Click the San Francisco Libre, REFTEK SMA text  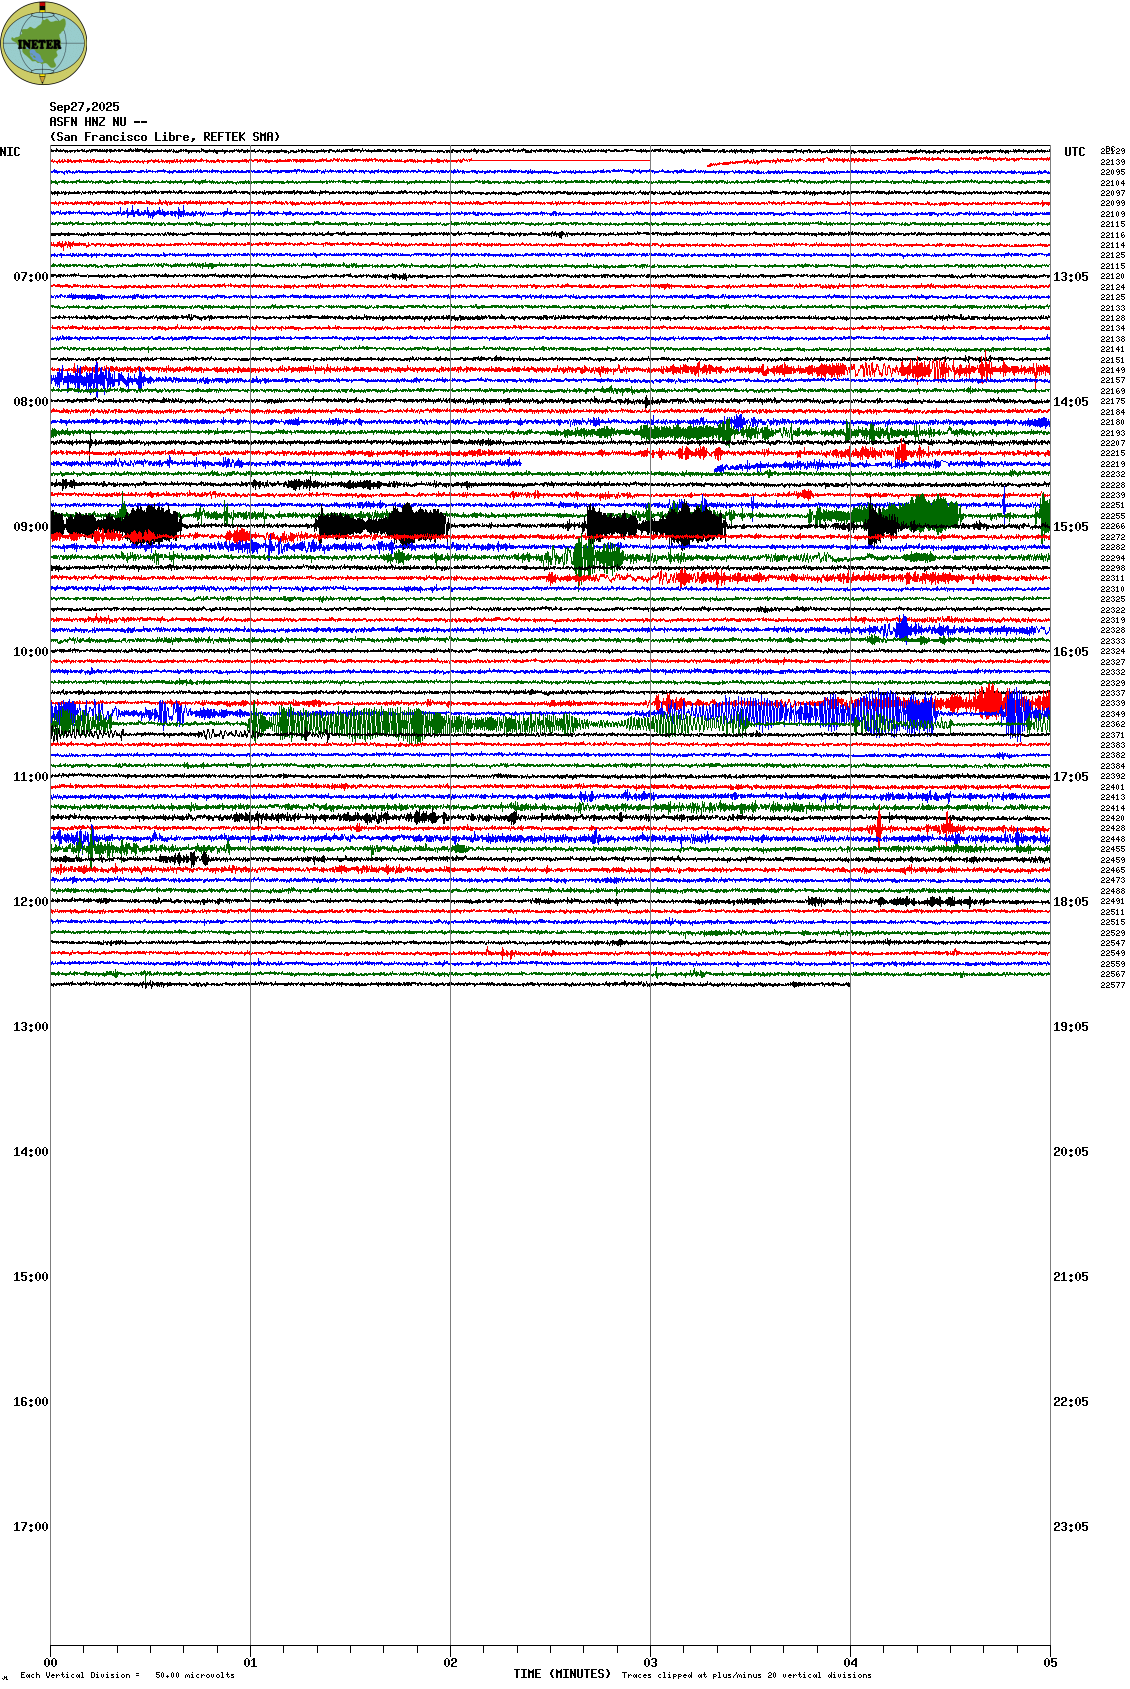tap(165, 137)
